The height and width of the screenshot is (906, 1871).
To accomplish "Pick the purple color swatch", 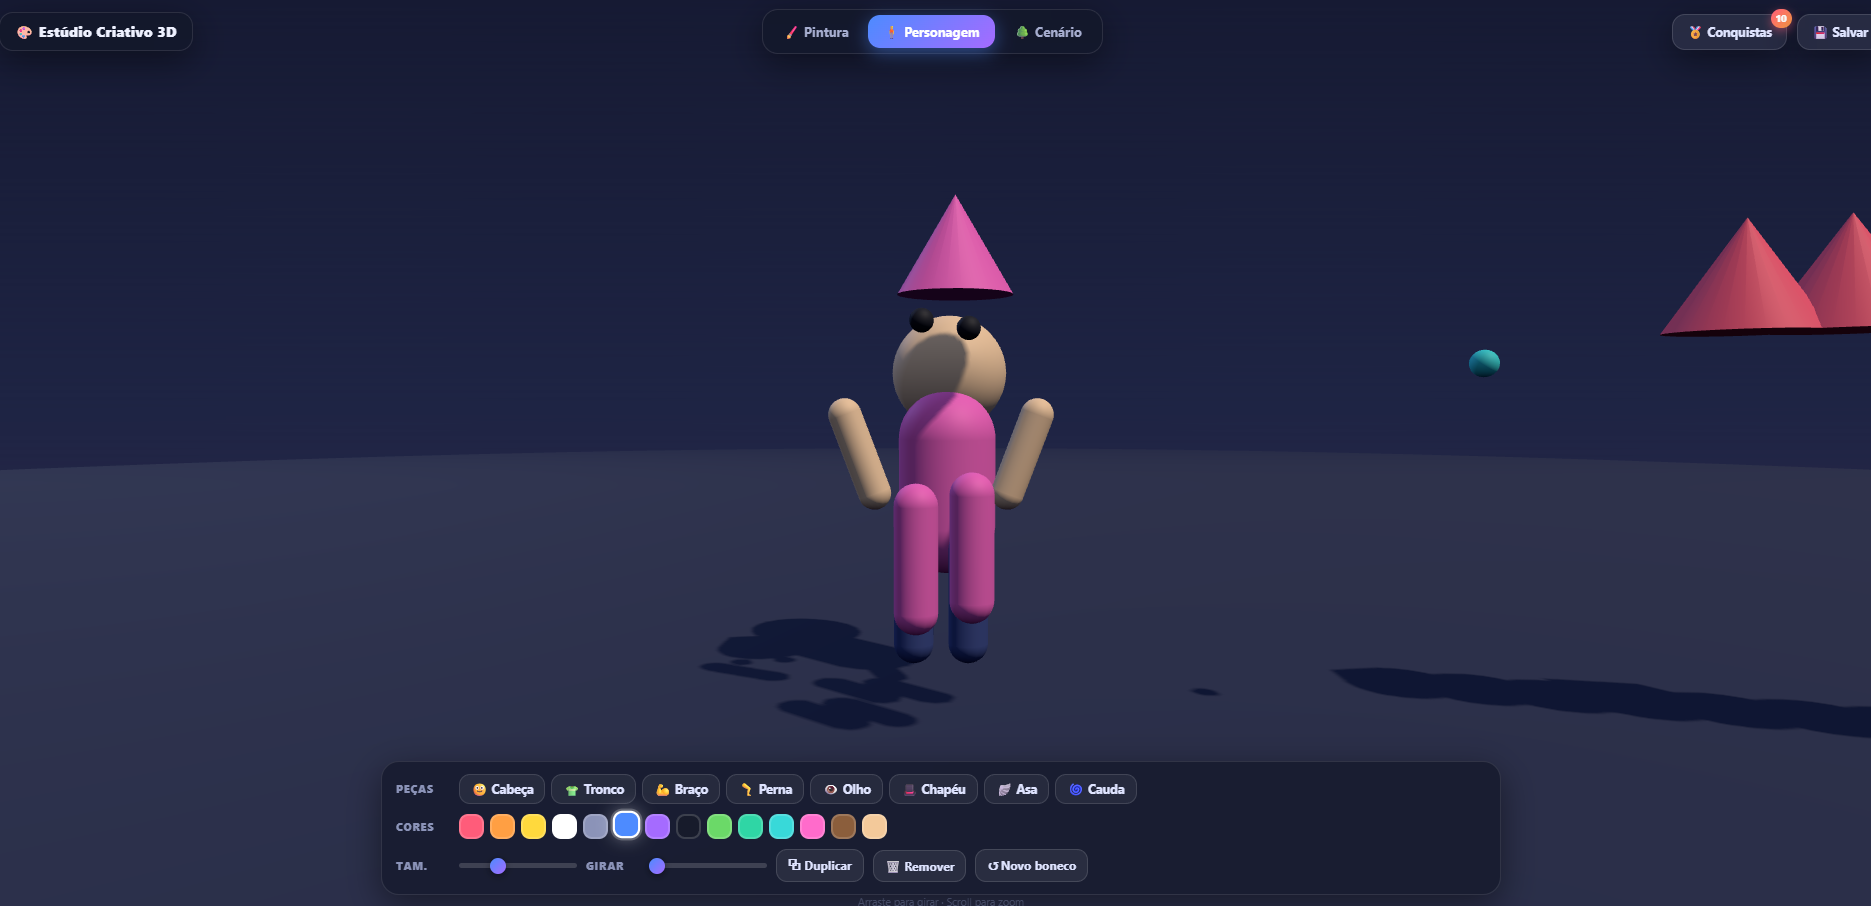I will pyautogui.click(x=657, y=826).
